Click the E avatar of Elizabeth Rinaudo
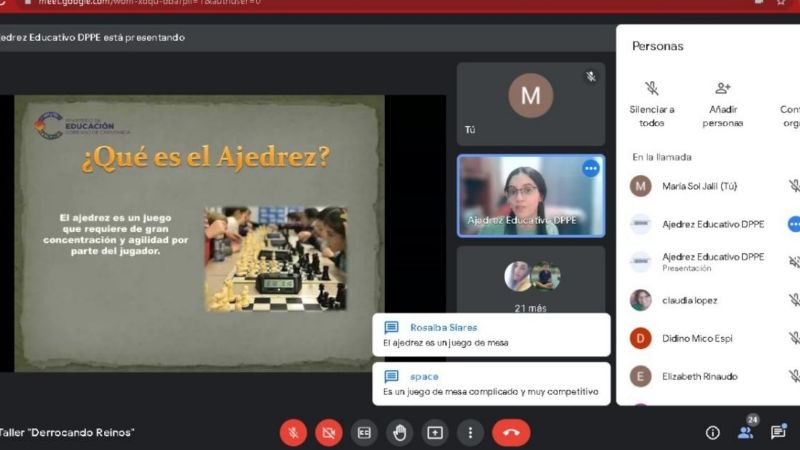The height and width of the screenshot is (450, 800). [x=640, y=377]
